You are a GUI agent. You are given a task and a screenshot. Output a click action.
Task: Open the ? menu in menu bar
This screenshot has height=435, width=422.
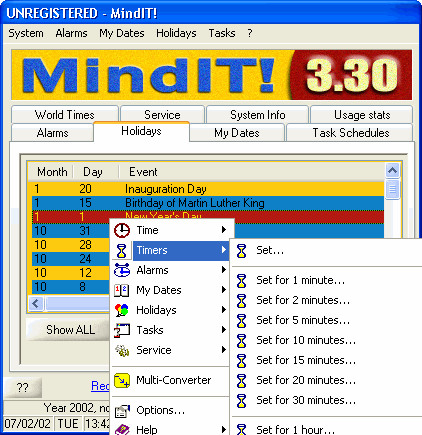pos(250,33)
